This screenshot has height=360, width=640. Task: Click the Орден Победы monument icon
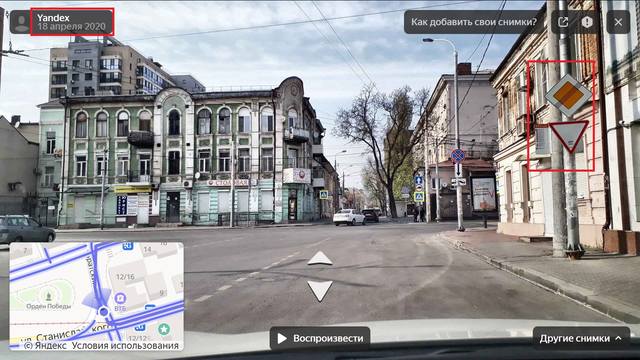[x=48, y=295]
